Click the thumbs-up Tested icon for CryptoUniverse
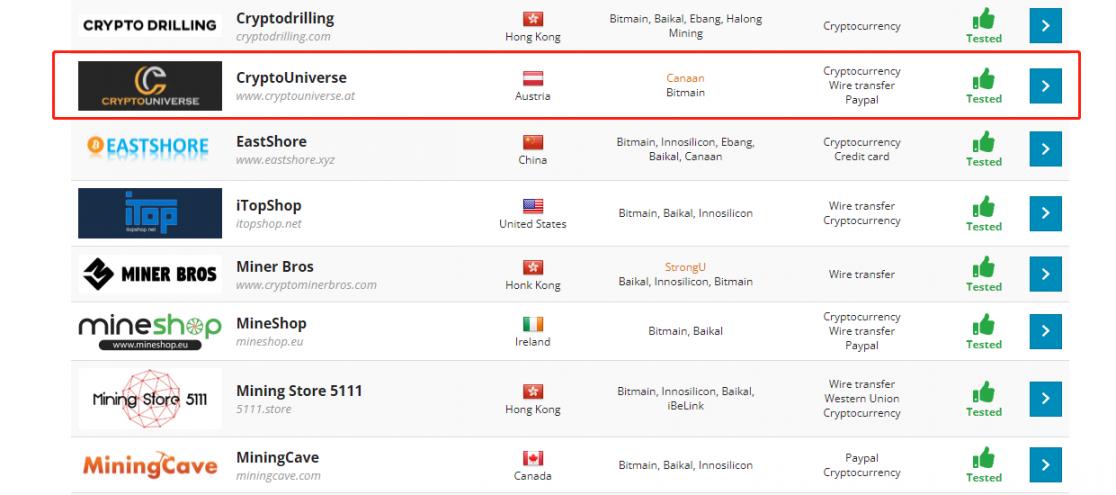 [983, 79]
